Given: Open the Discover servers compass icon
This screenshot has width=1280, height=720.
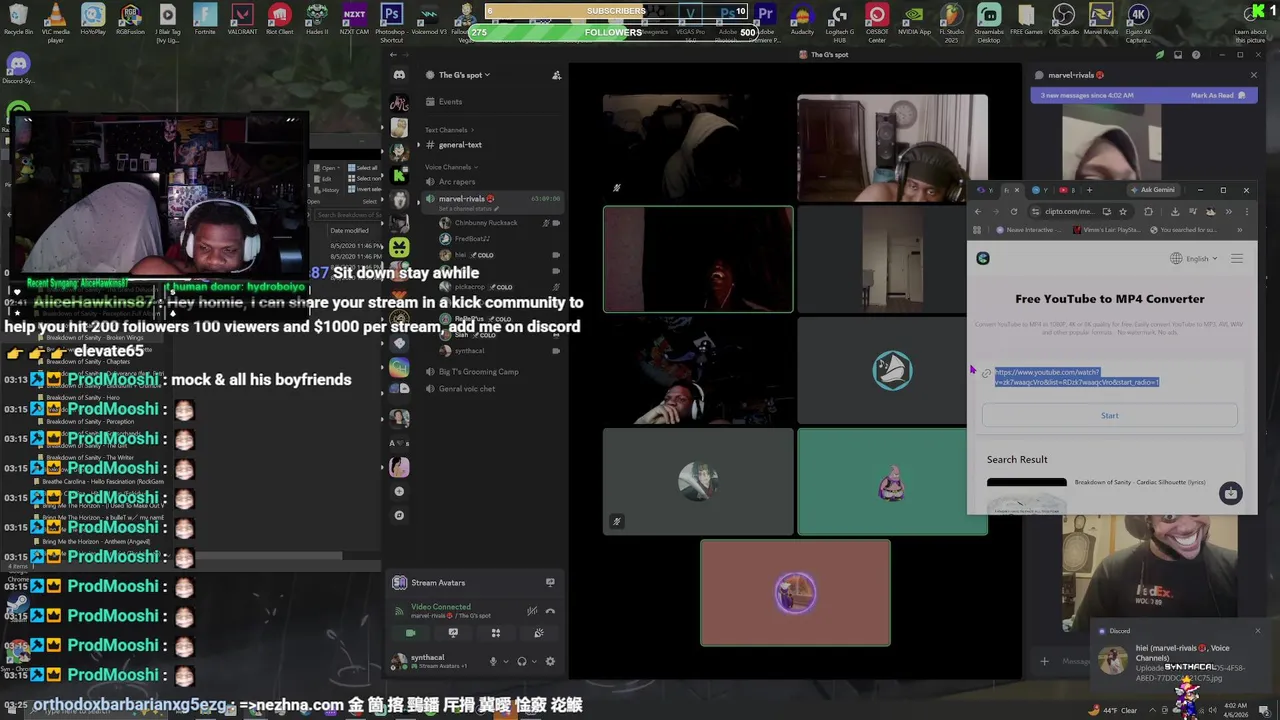Looking at the screenshot, I should tap(399, 515).
